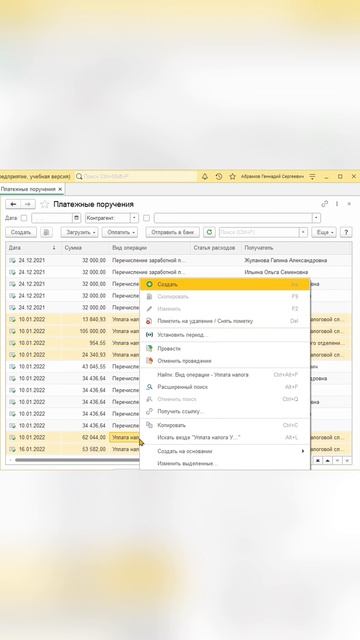Expand the Оплатить dropdown button
This screenshot has width=360, height=640.
coord(120,232)
